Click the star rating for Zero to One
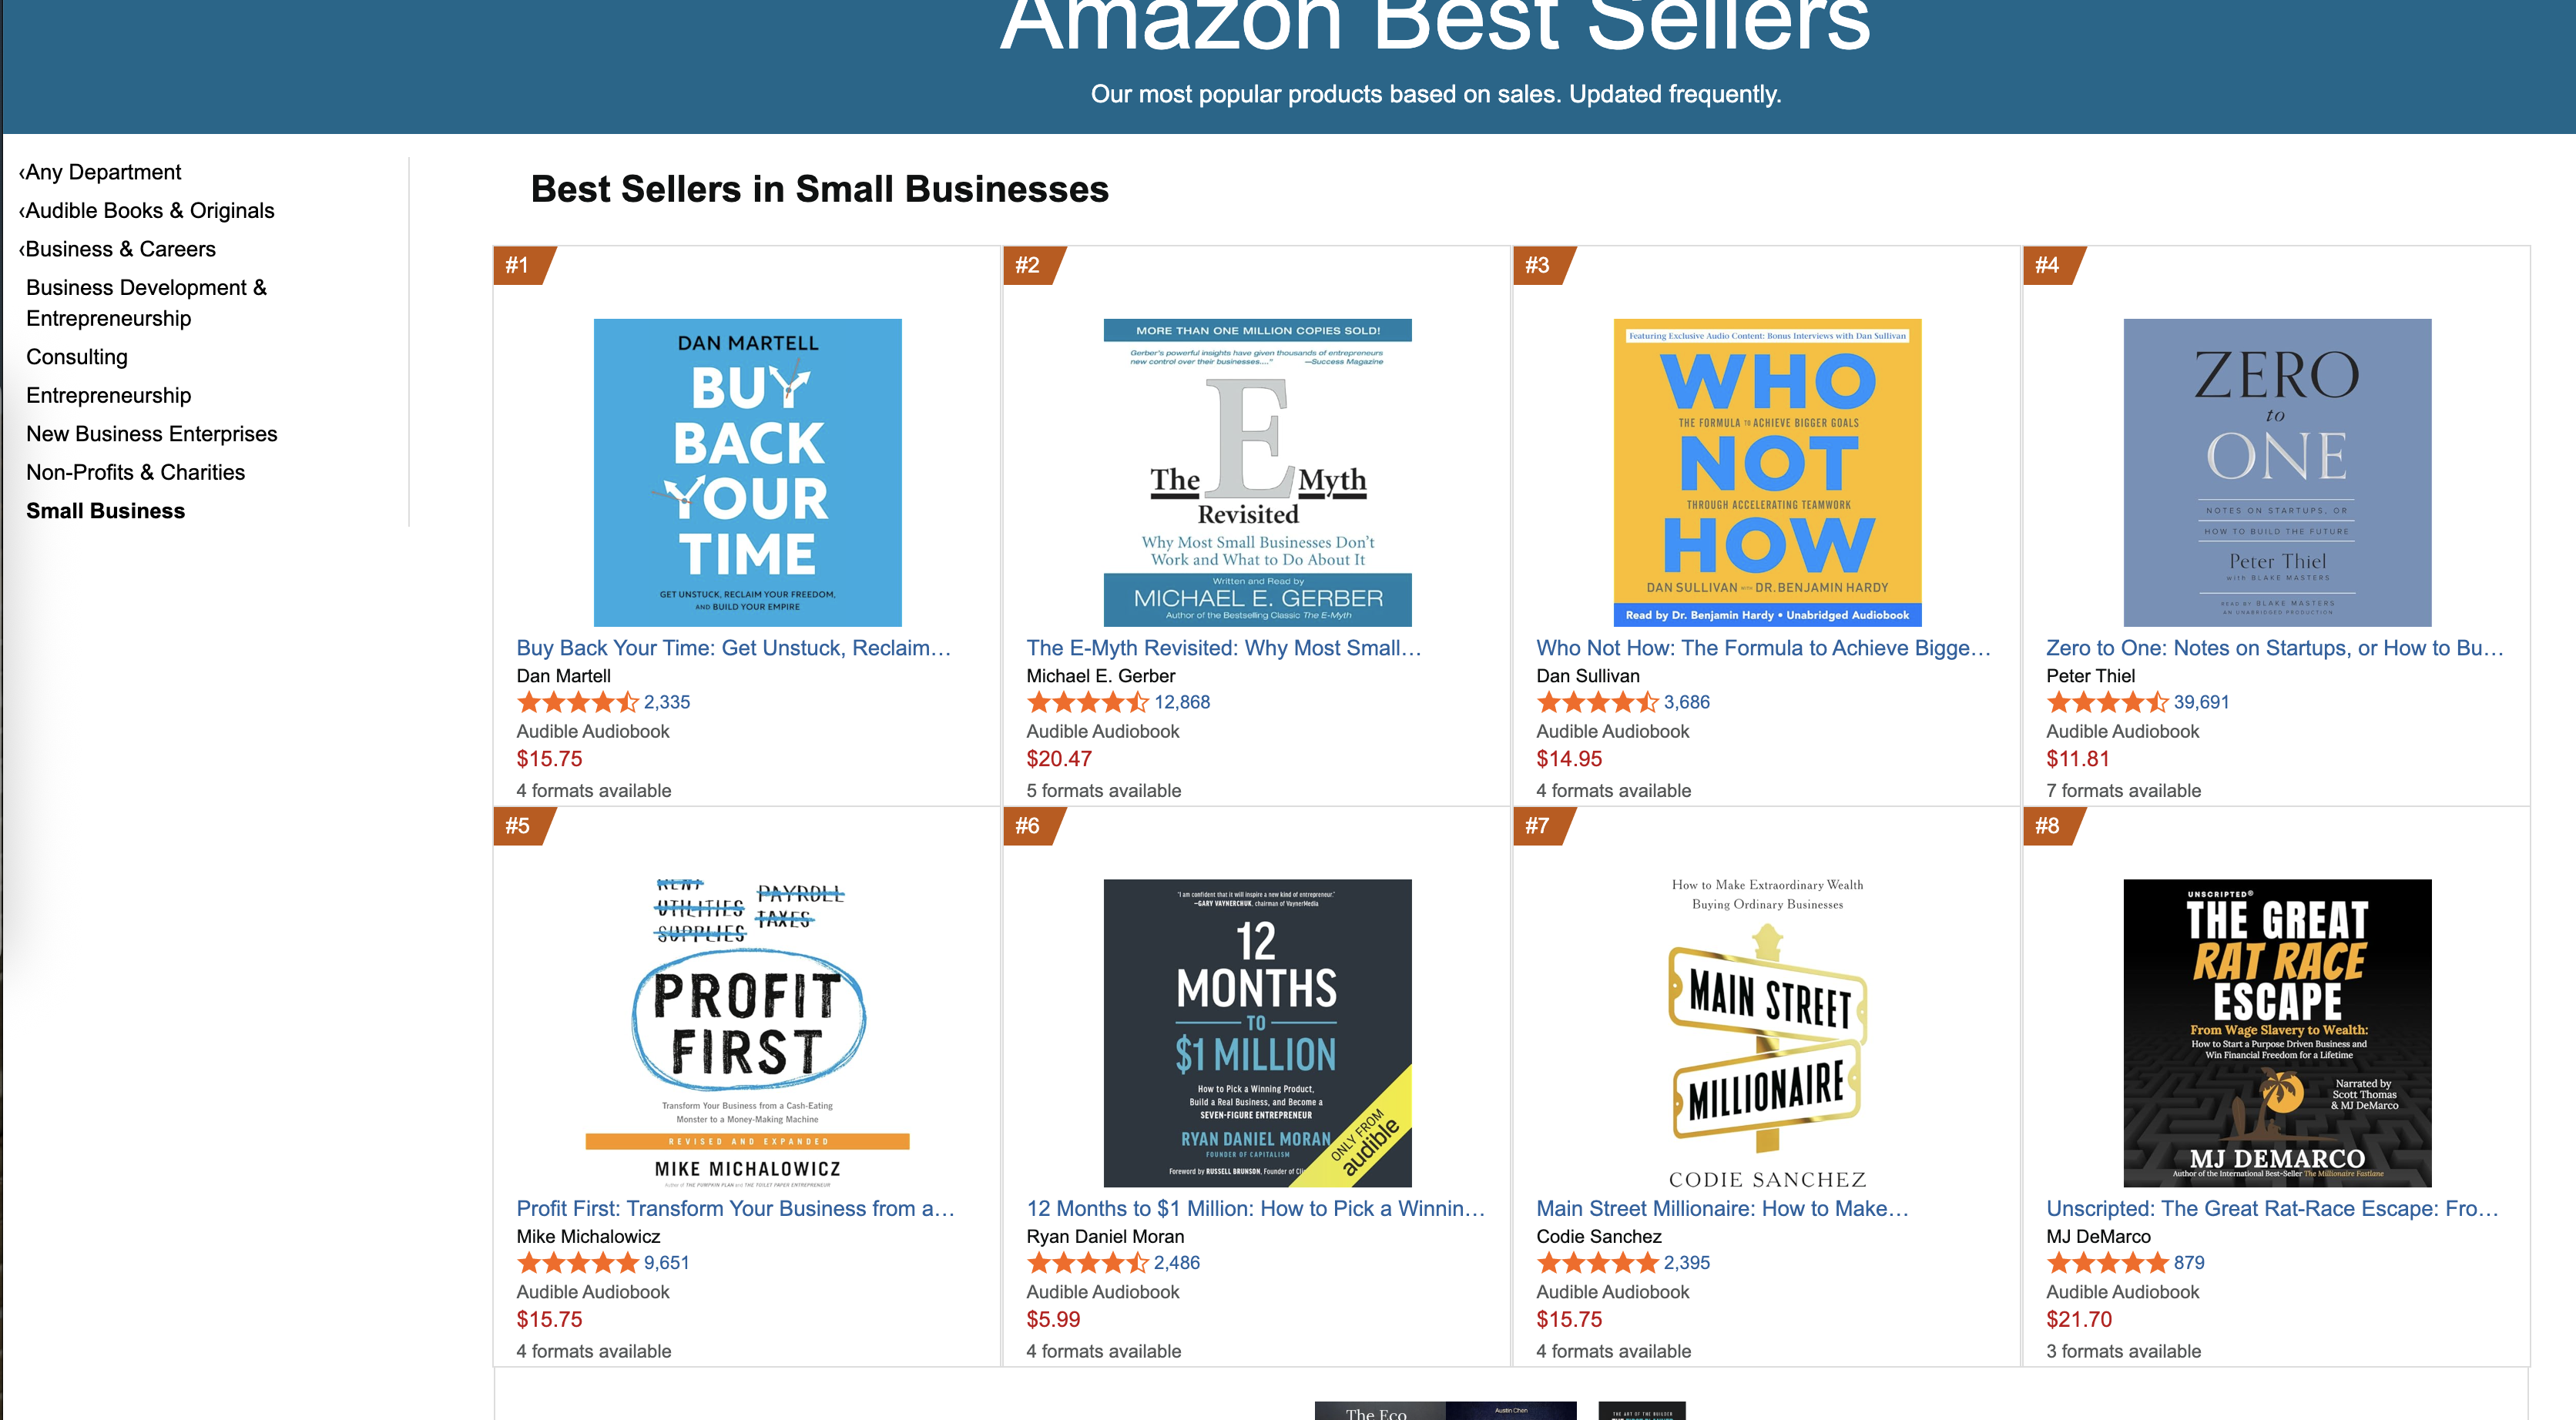 (2107, 703)
